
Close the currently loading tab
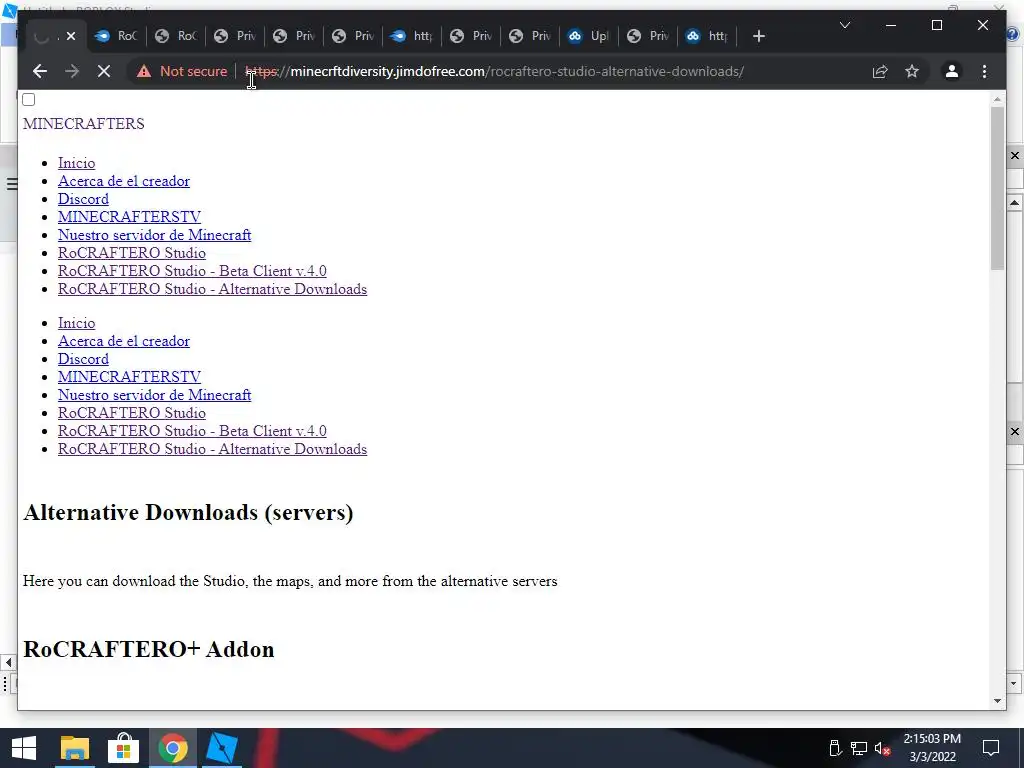click(71, 36)
